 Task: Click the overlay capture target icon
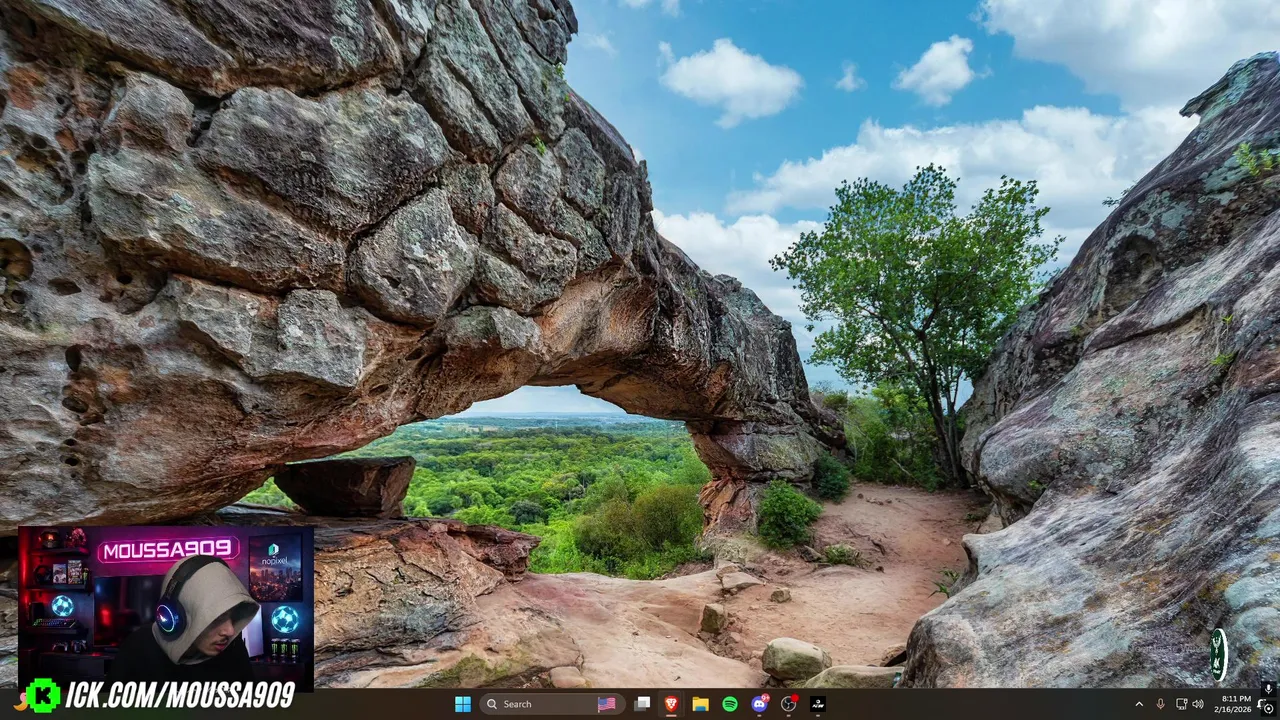point(1268,708)
